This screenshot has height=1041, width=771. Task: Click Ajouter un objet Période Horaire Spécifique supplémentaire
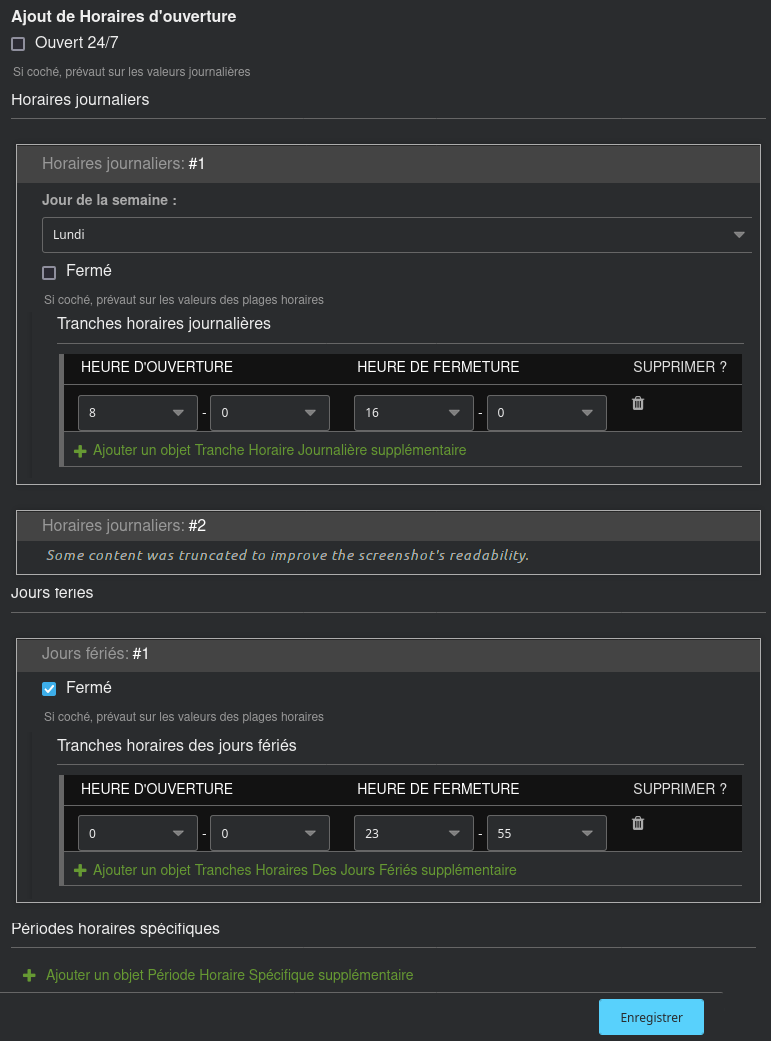(x=230, y=975)
